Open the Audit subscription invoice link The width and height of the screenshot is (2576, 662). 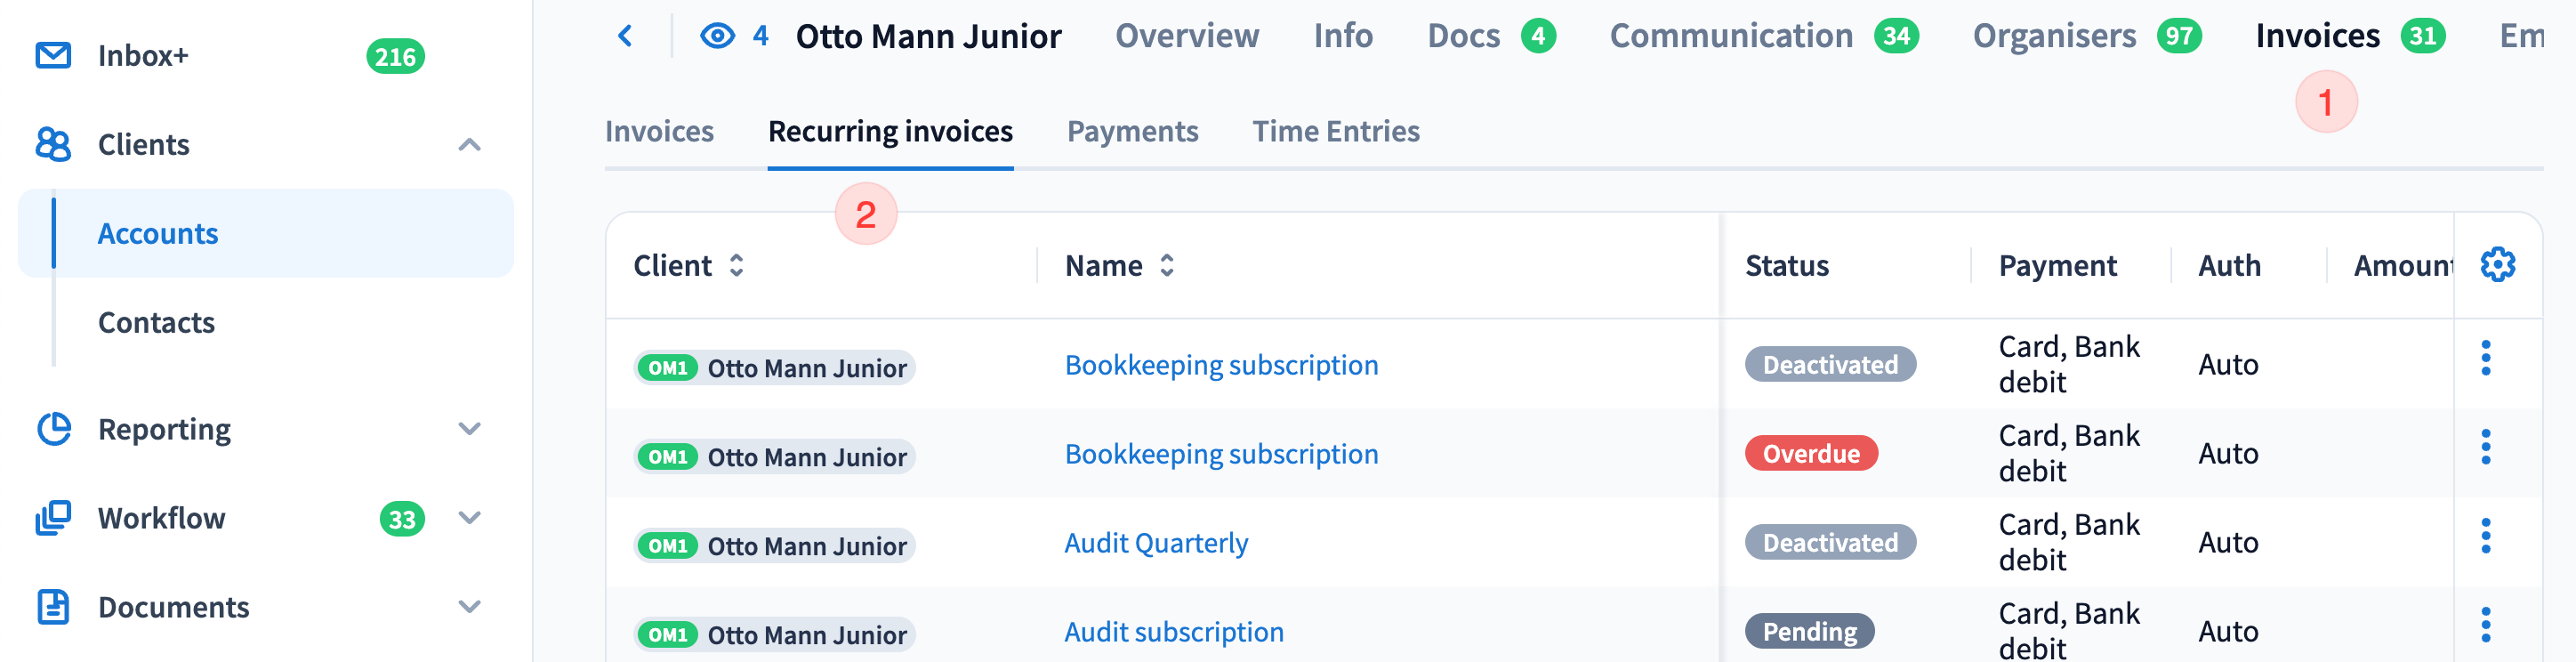point(1173,632)
